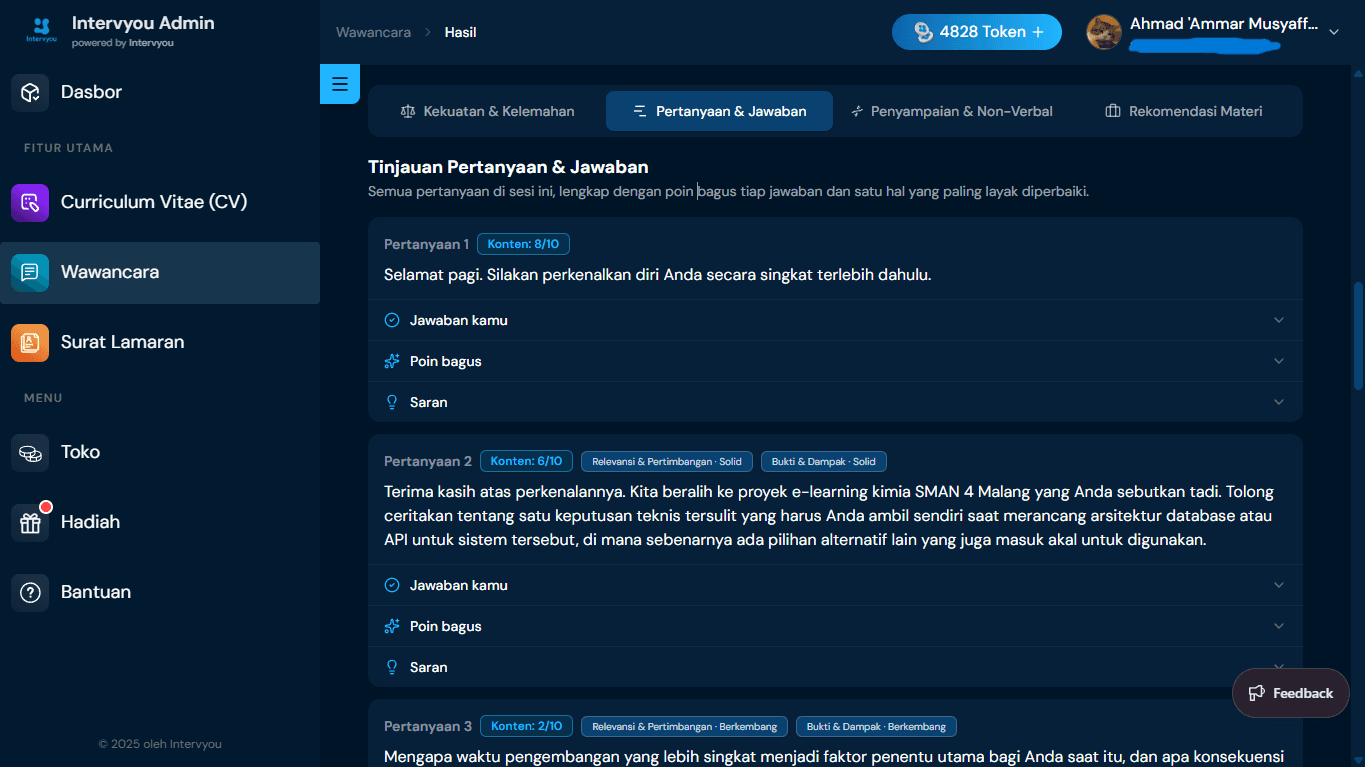The image size is (1365, 767).
Task: Open the user account dropdown chevron
Action: 1333,32
